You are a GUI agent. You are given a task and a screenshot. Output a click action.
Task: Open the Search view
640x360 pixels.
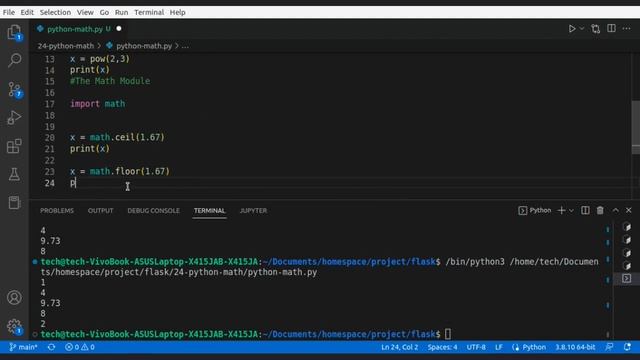tap(14, 60)
